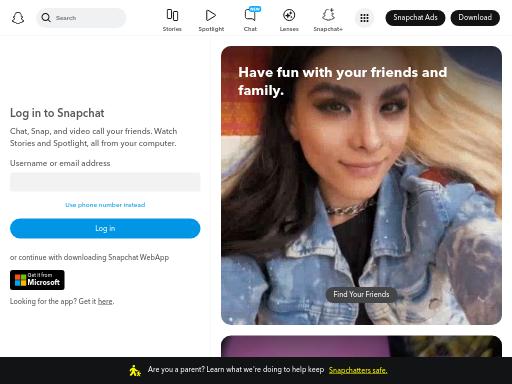Click 'Have fun with your friends' headline
The width and height of the screenshot is (512, 384).
coord(342,81)
